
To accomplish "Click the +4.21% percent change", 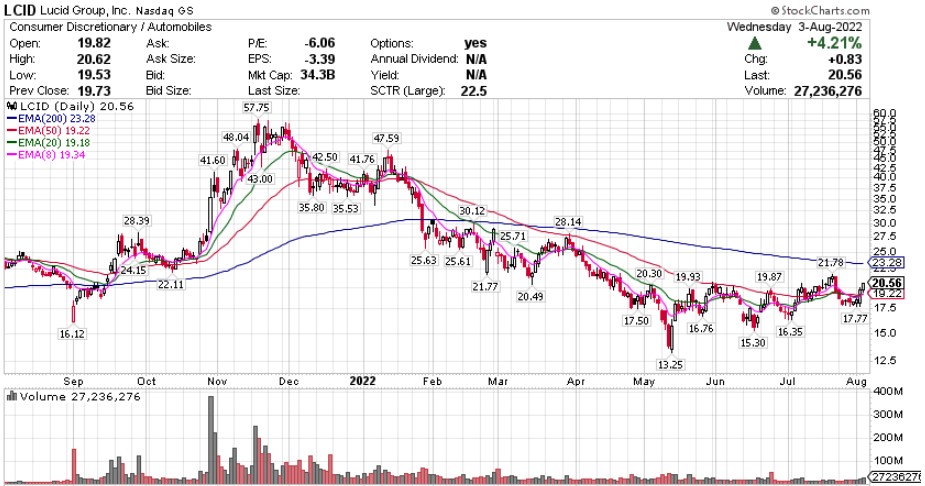I will coord(834,43).
